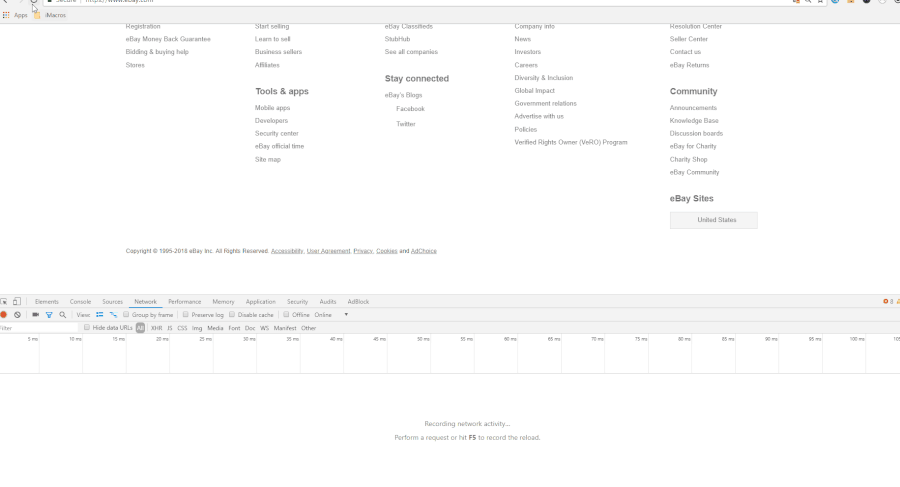Screen dimensions: 900x487
Task: Click the Announcements community link
Action: (693, 108)
